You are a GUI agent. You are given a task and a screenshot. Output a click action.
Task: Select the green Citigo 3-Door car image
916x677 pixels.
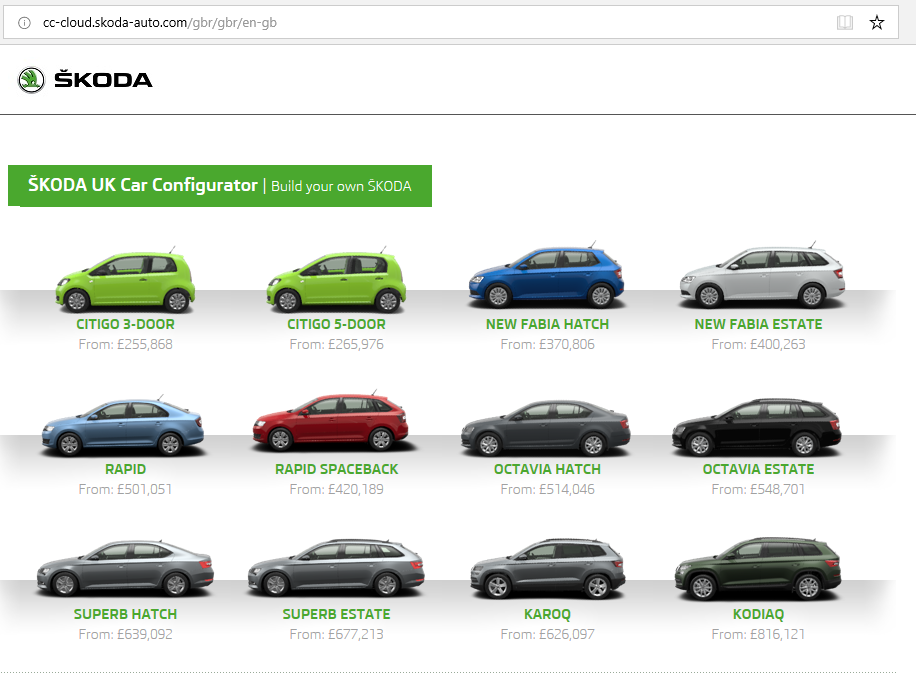pos(125,280)
